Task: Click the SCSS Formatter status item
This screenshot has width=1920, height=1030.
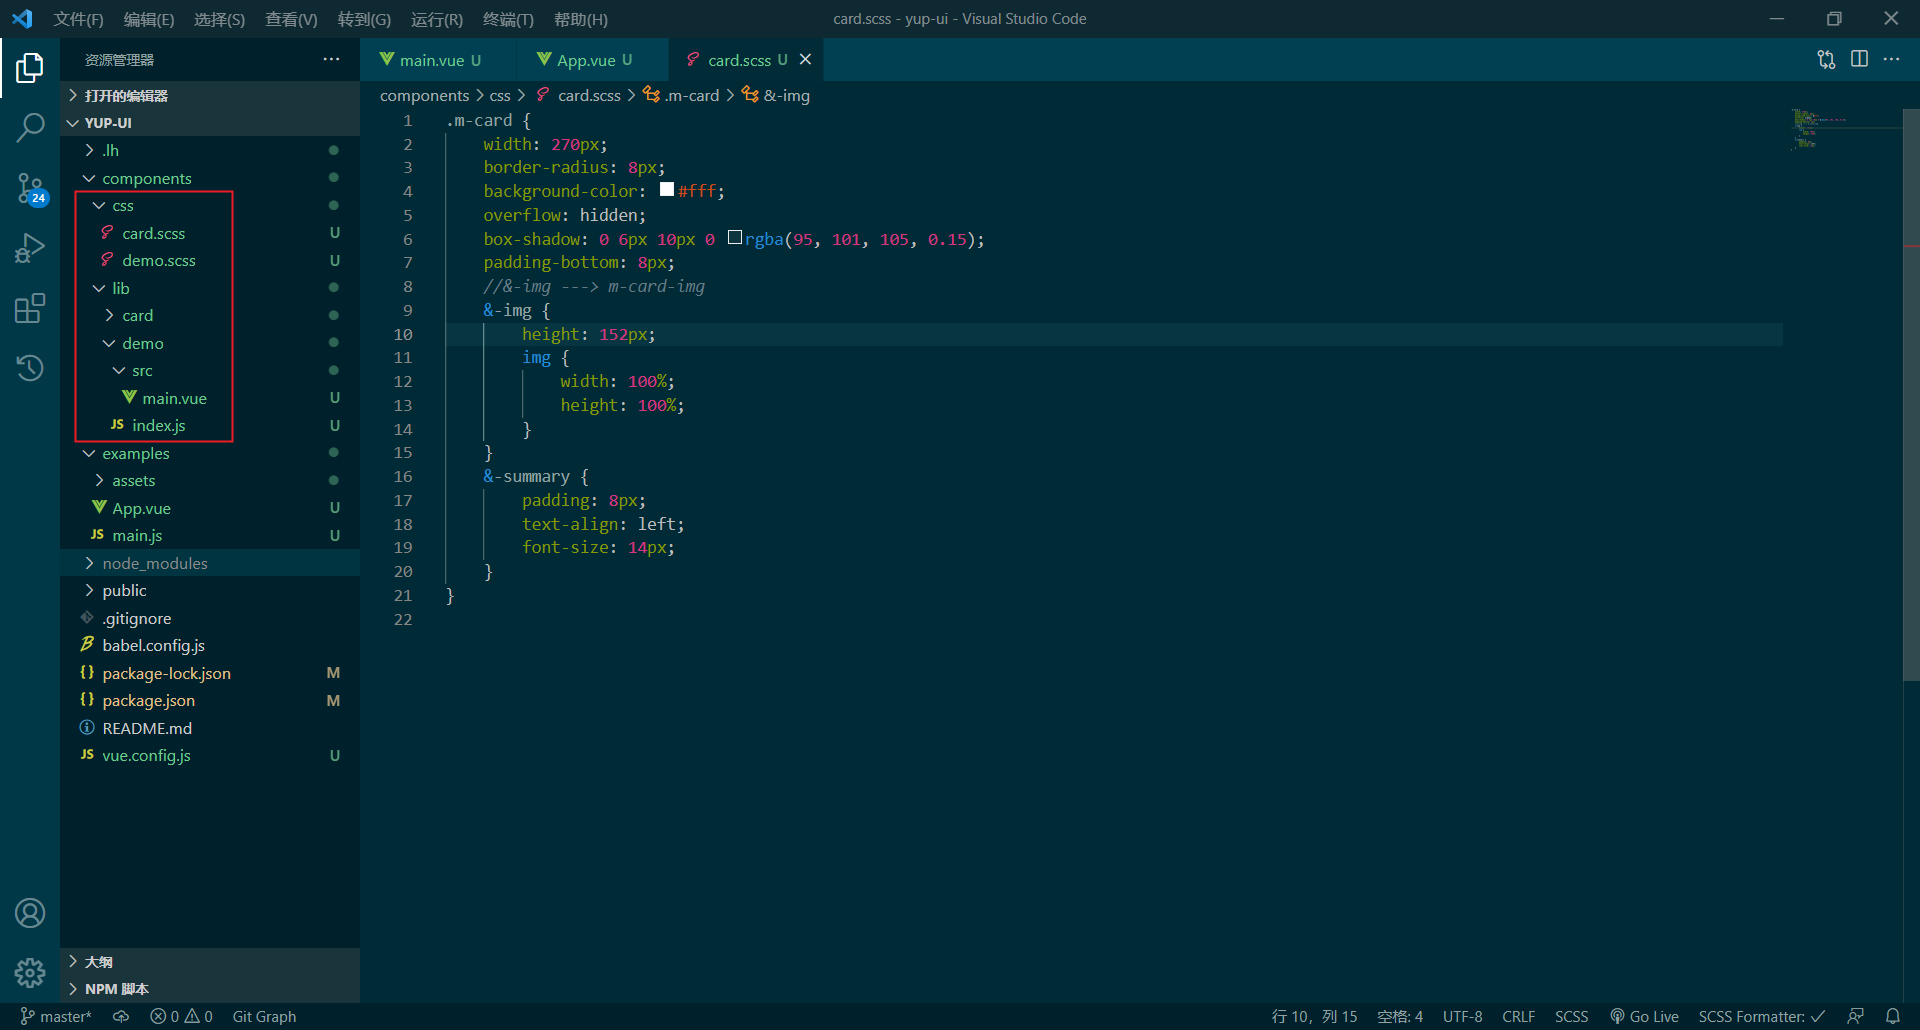Action: 1761,1016
